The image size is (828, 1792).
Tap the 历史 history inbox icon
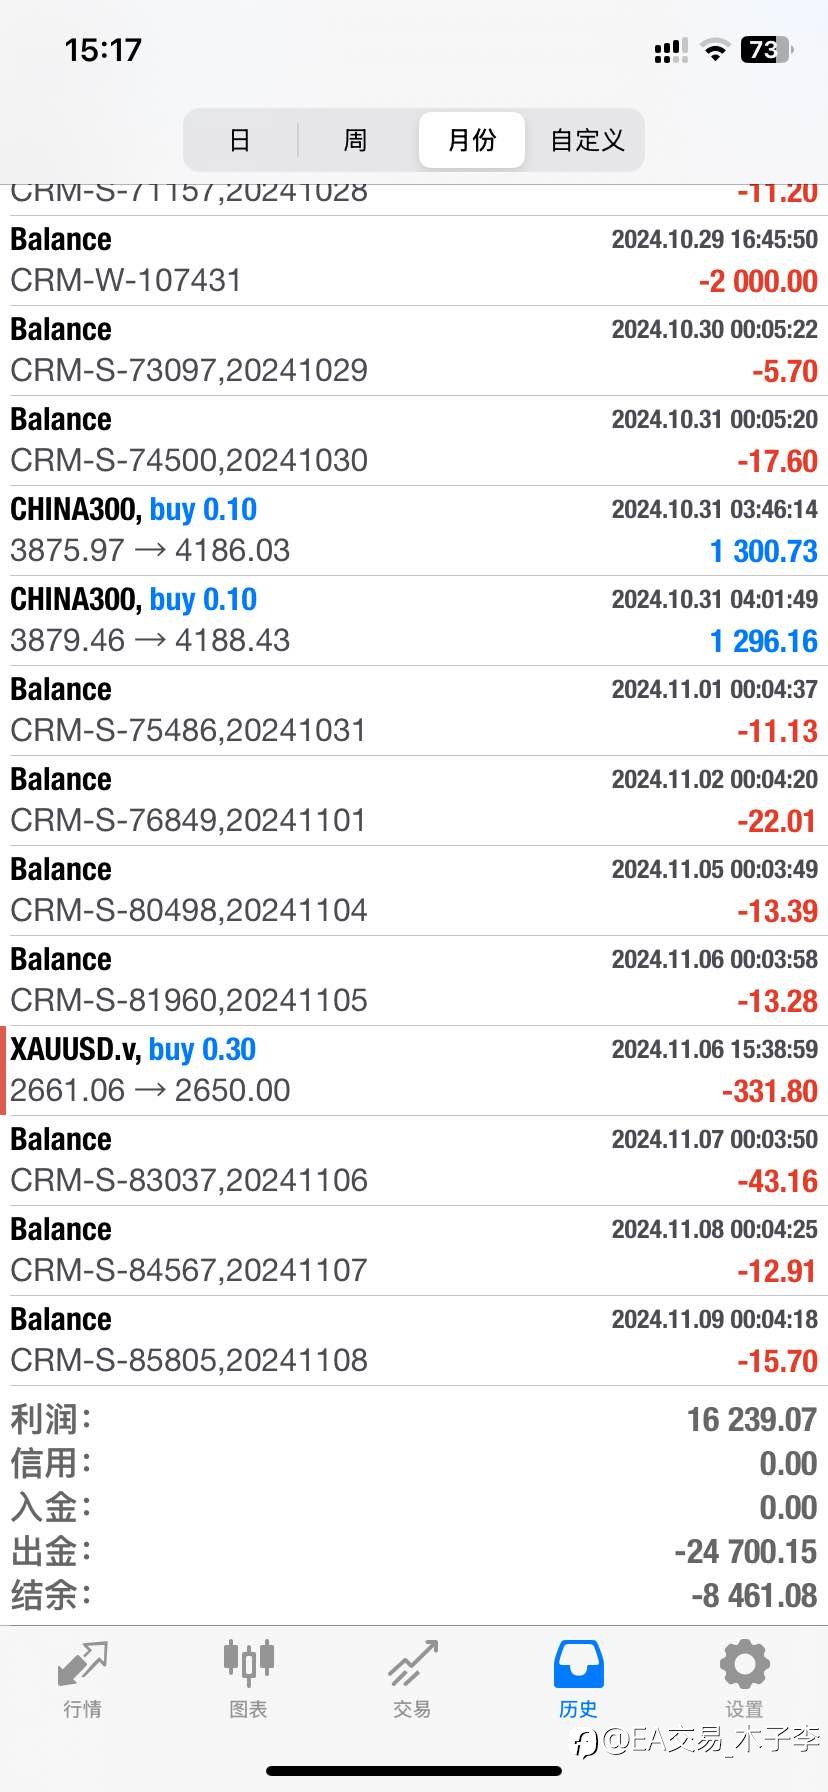(x=579, y=1664)
